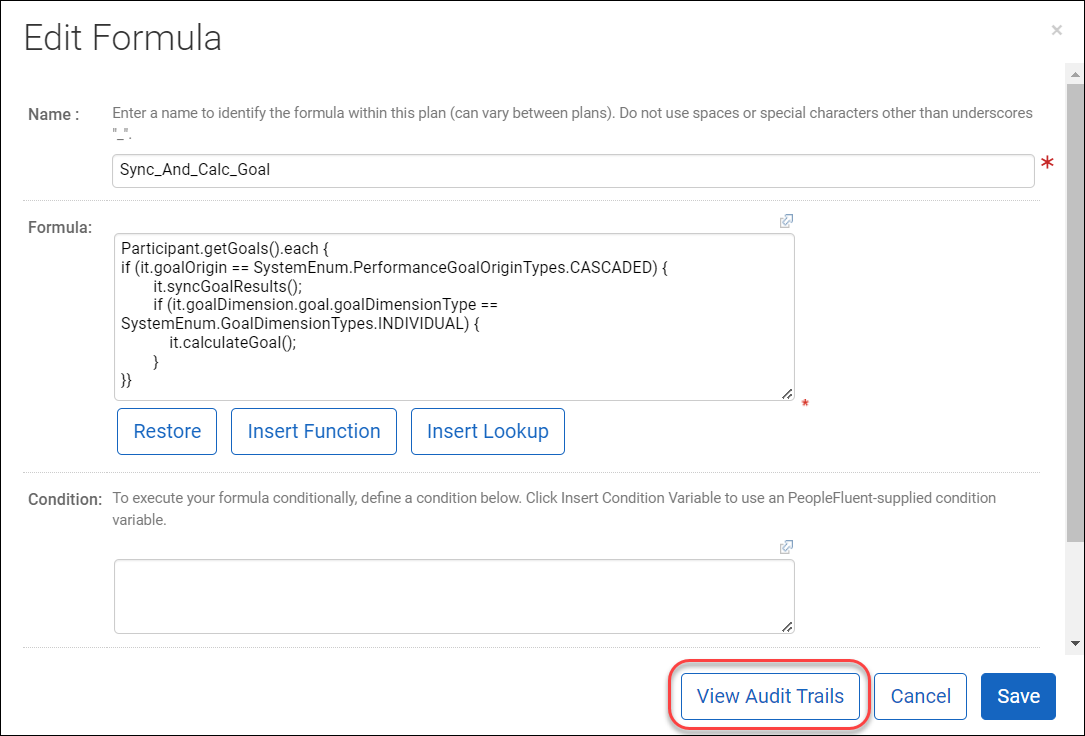The image size is (1085, 736).
Task: Open the Insert Function dialog
Action: click(x=313, y=432)
